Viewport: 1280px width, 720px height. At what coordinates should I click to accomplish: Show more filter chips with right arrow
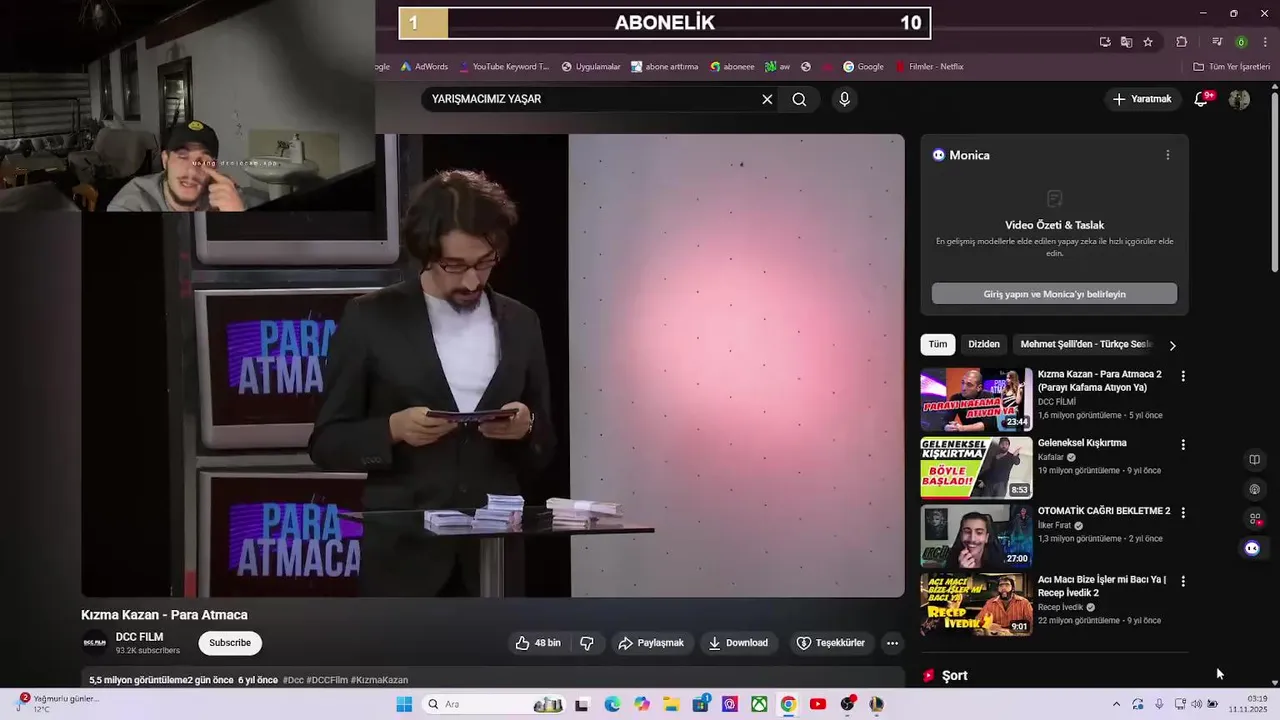pos(1172,345)
